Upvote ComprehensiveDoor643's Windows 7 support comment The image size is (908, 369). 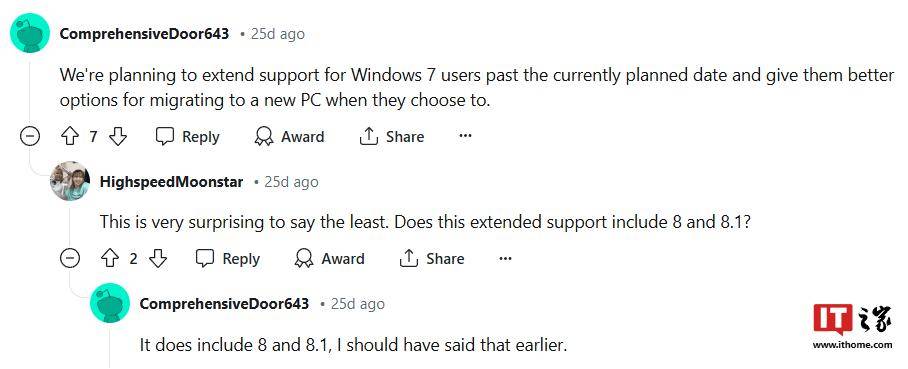pos(69,137)
